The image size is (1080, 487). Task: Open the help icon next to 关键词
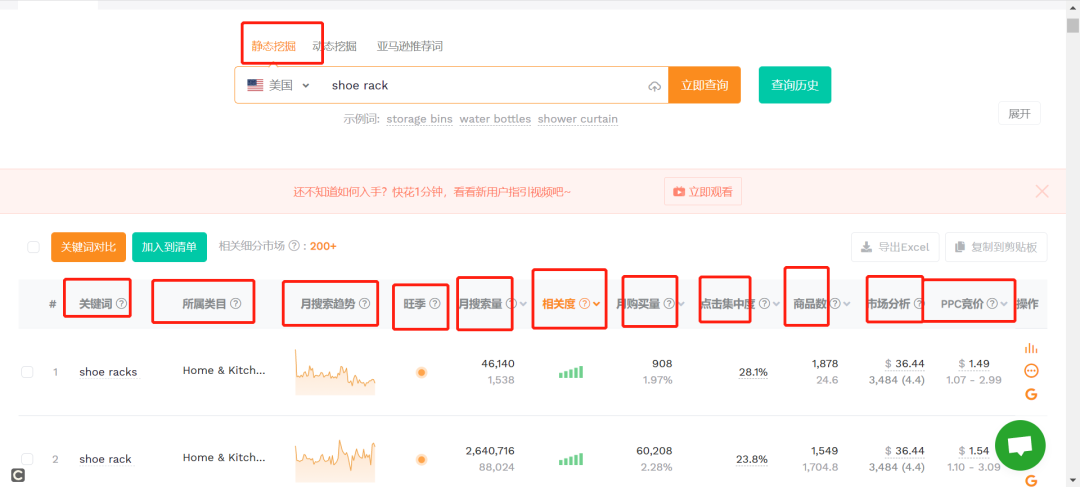pyautogui.click(x=121, y=303)
